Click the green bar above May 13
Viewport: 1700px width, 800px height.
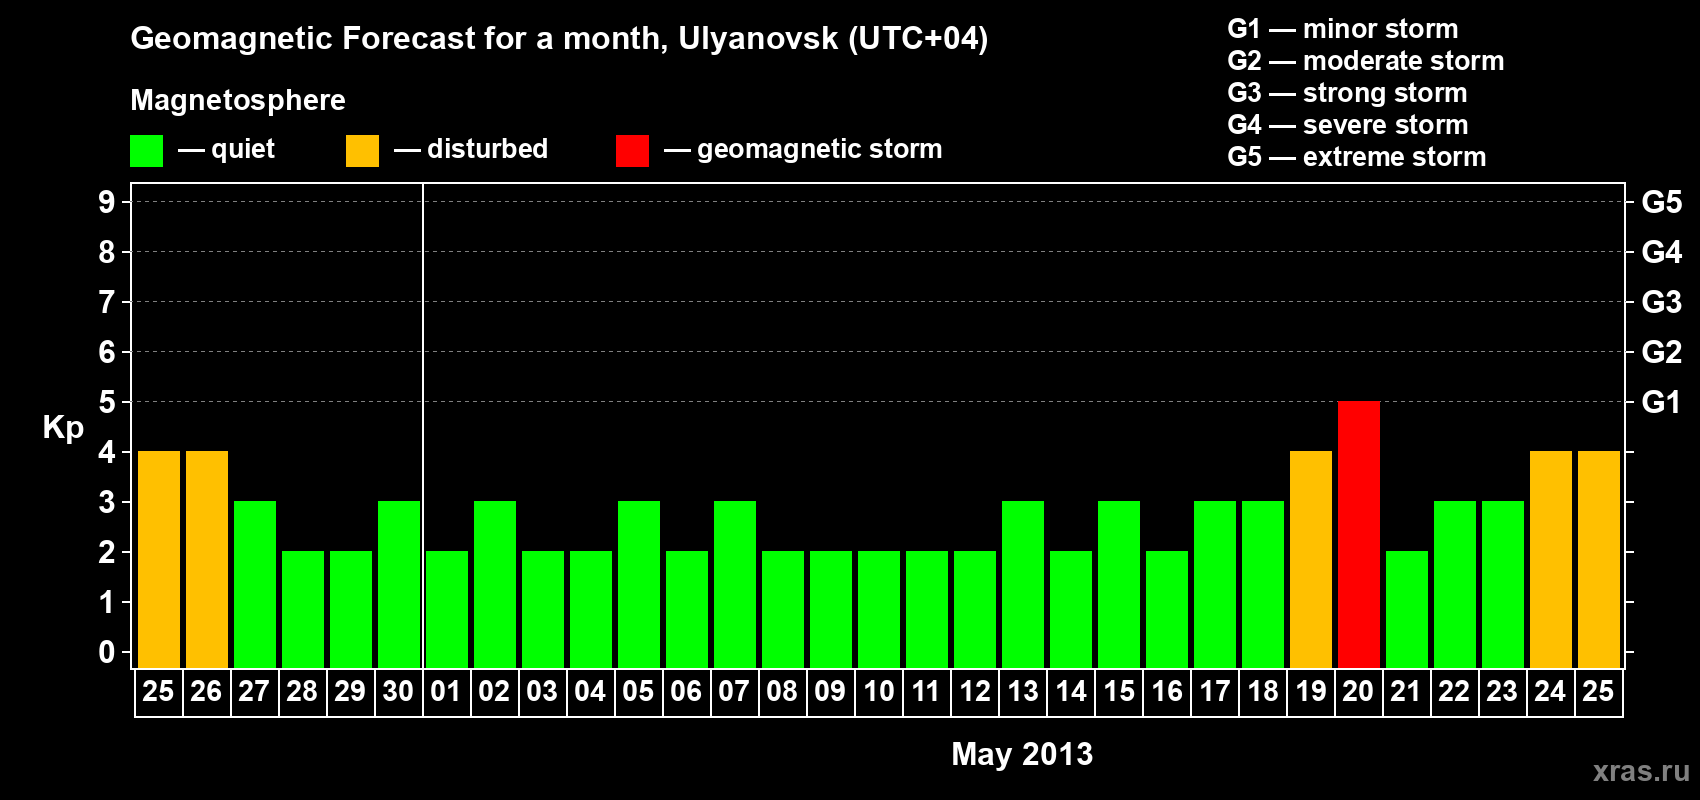click(x=1022, y=584)
